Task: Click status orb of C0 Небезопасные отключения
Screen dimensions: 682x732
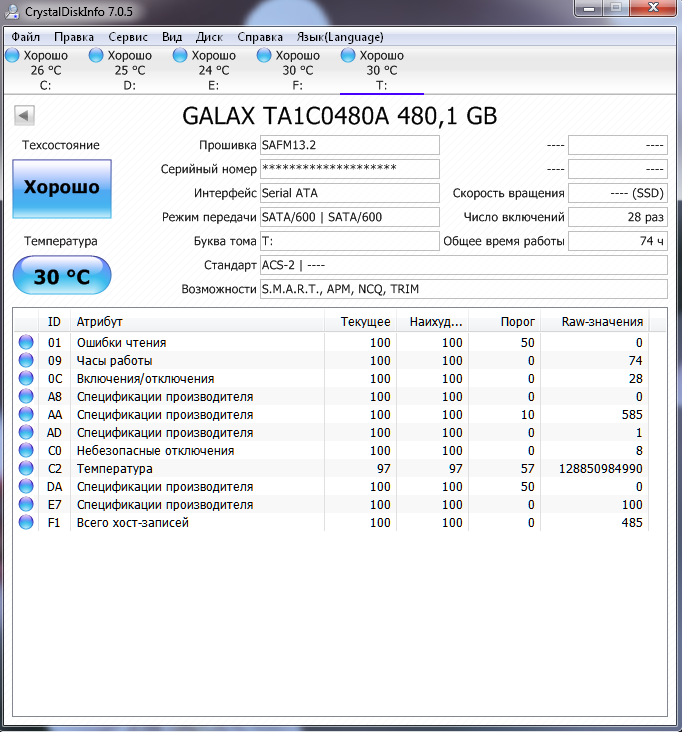Action: [26, 450]
